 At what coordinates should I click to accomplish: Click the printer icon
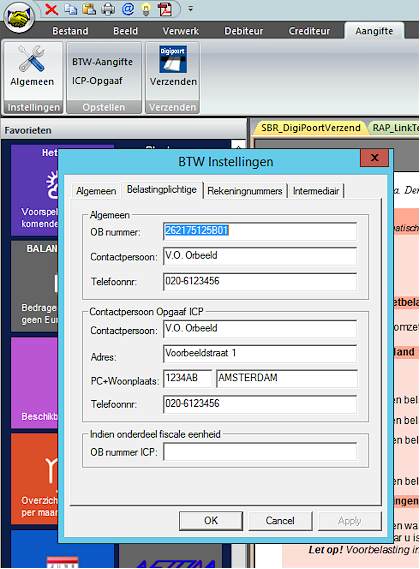tap(108, 9)
